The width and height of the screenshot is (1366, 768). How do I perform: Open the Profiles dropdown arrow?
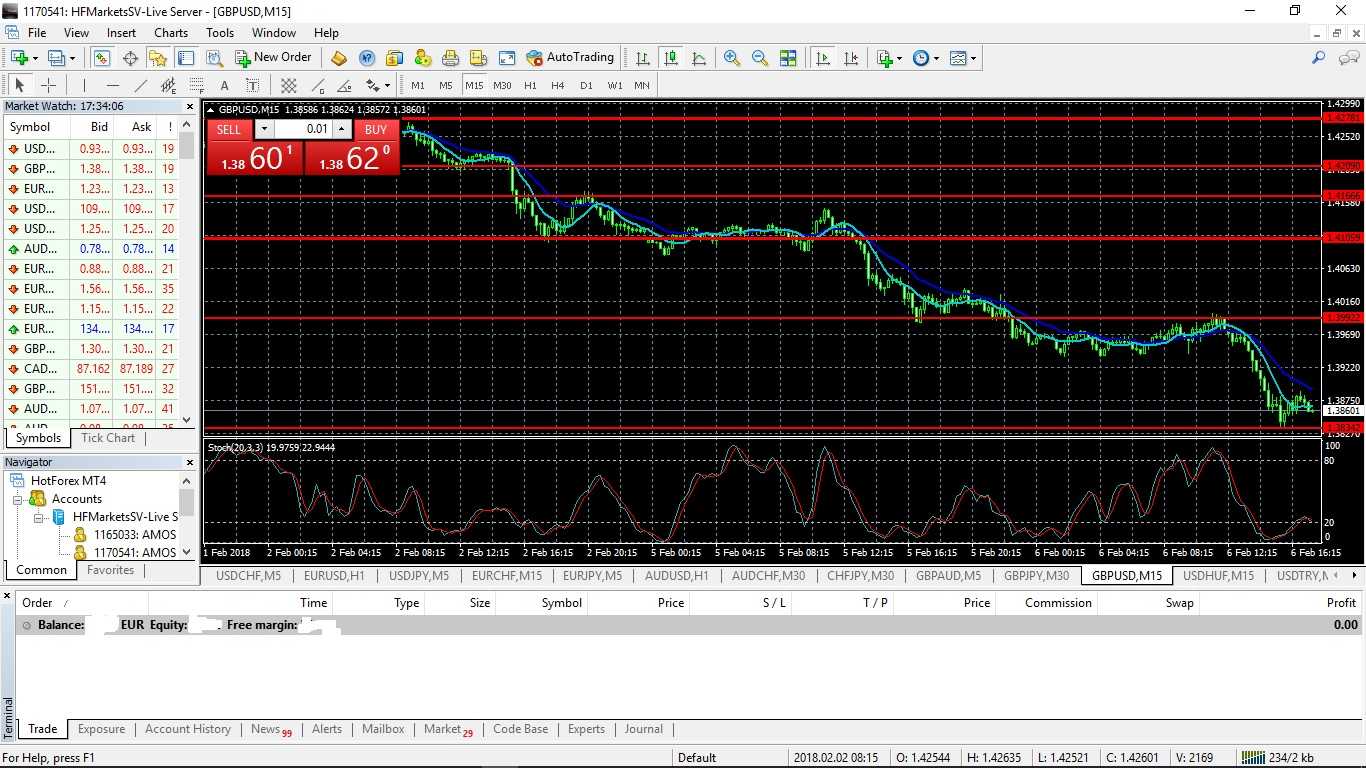(x=73, y=58)
